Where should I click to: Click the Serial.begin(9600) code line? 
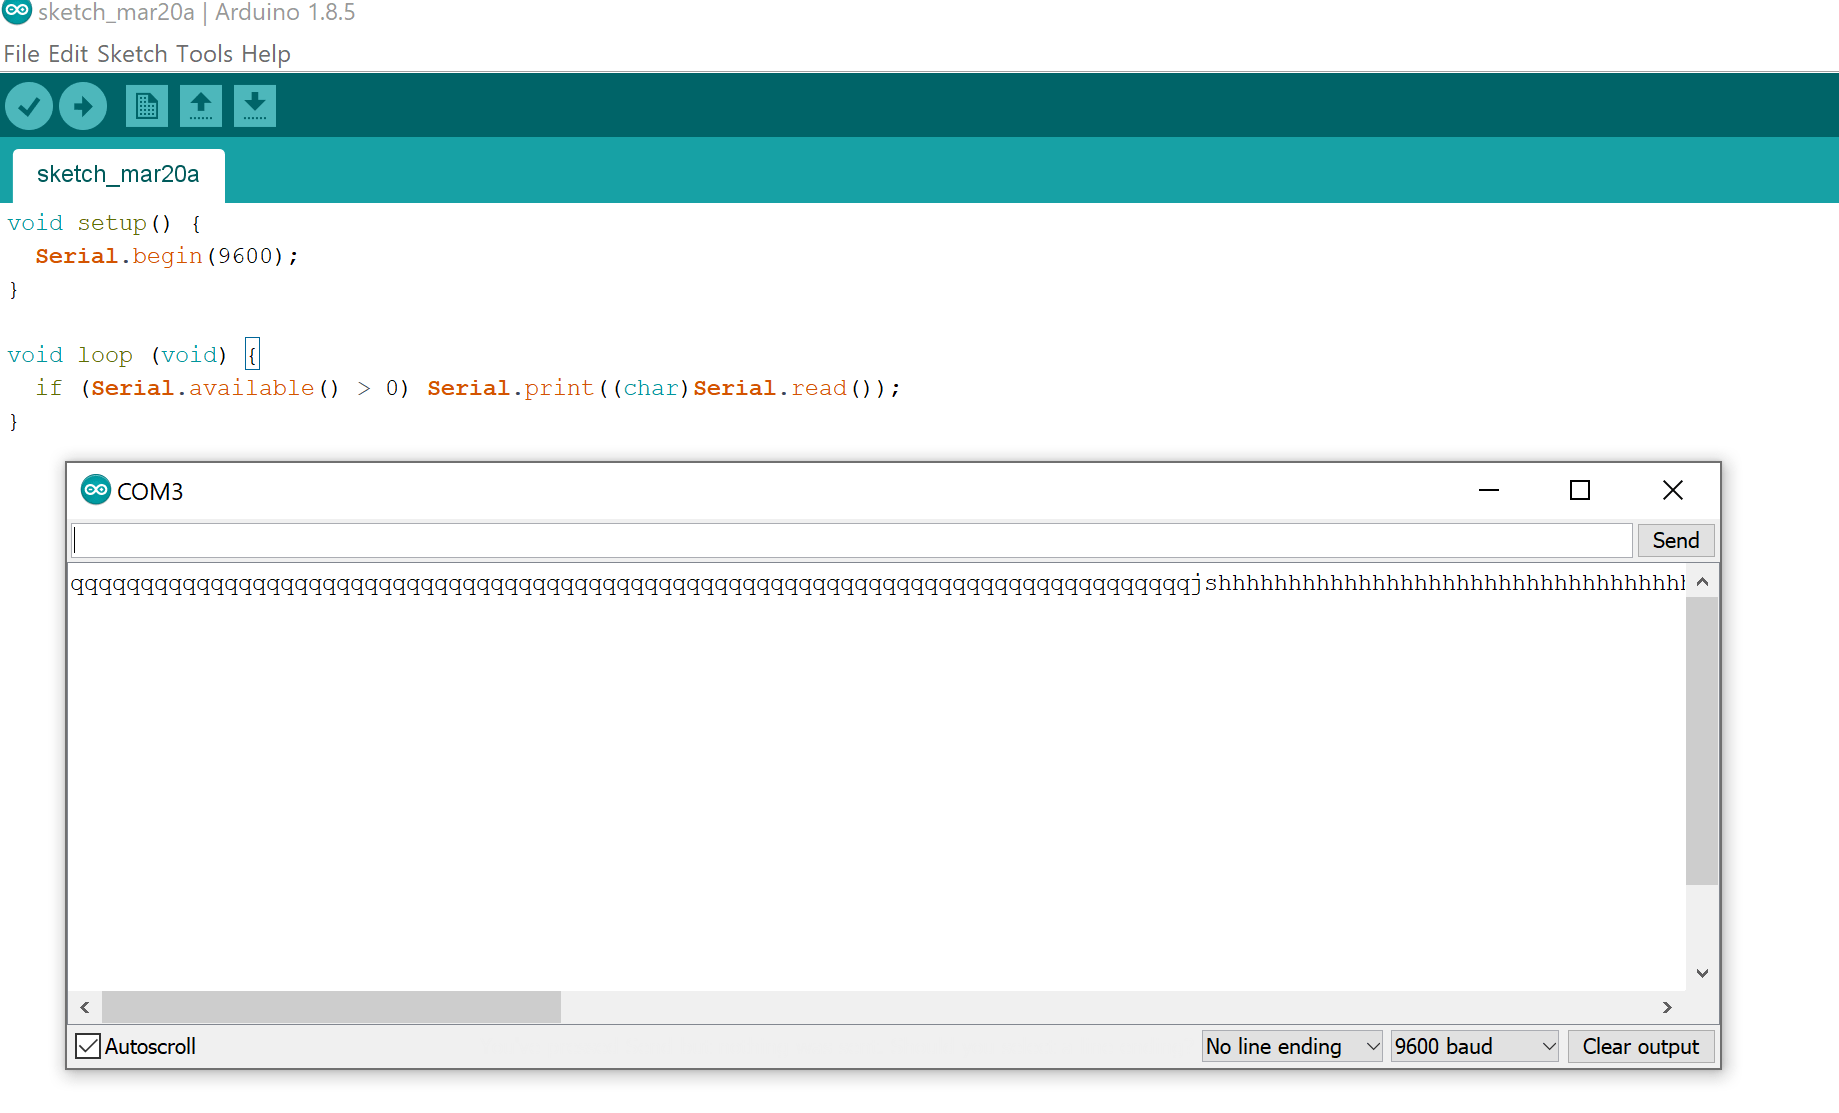[x=167, y=256]
